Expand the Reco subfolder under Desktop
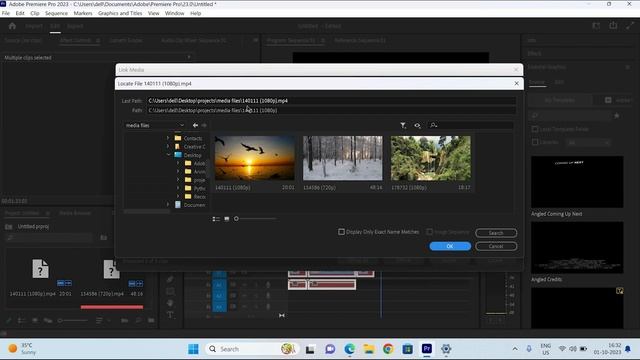 pos(178,197)
